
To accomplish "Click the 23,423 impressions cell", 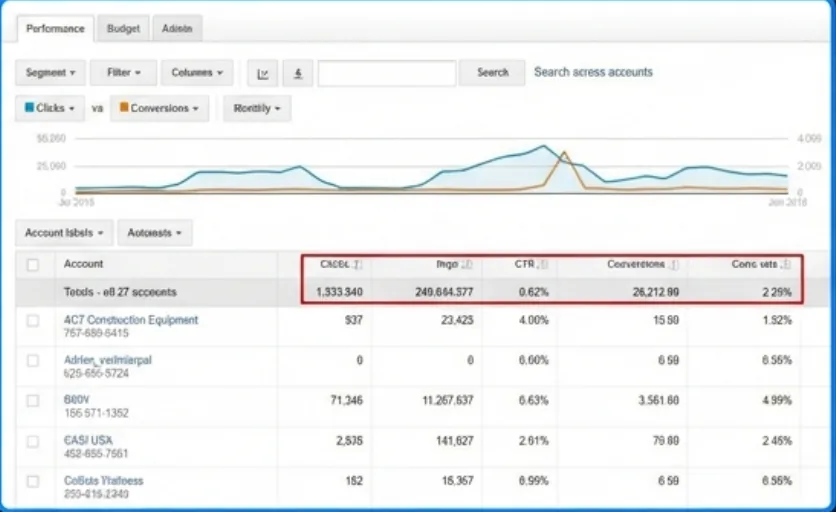I will tap(457, 320).
